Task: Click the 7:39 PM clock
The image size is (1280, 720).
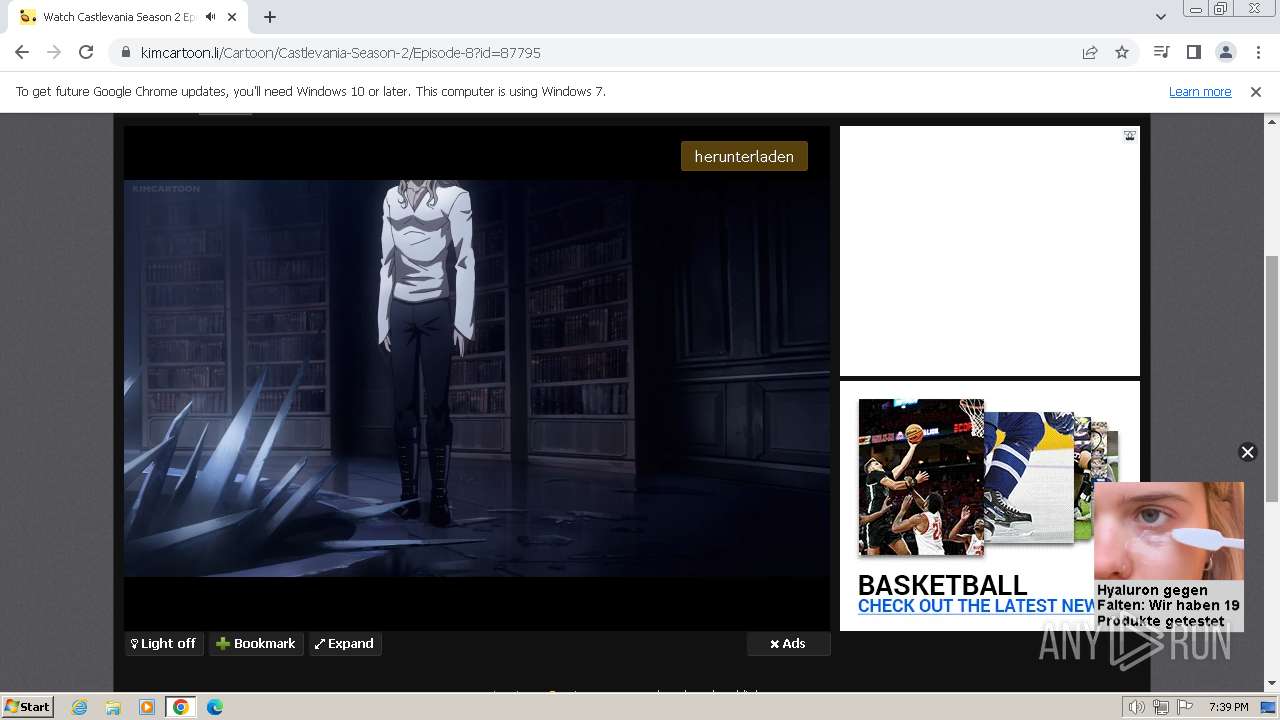Action: pyautogui.click(x=1228, y=707)
